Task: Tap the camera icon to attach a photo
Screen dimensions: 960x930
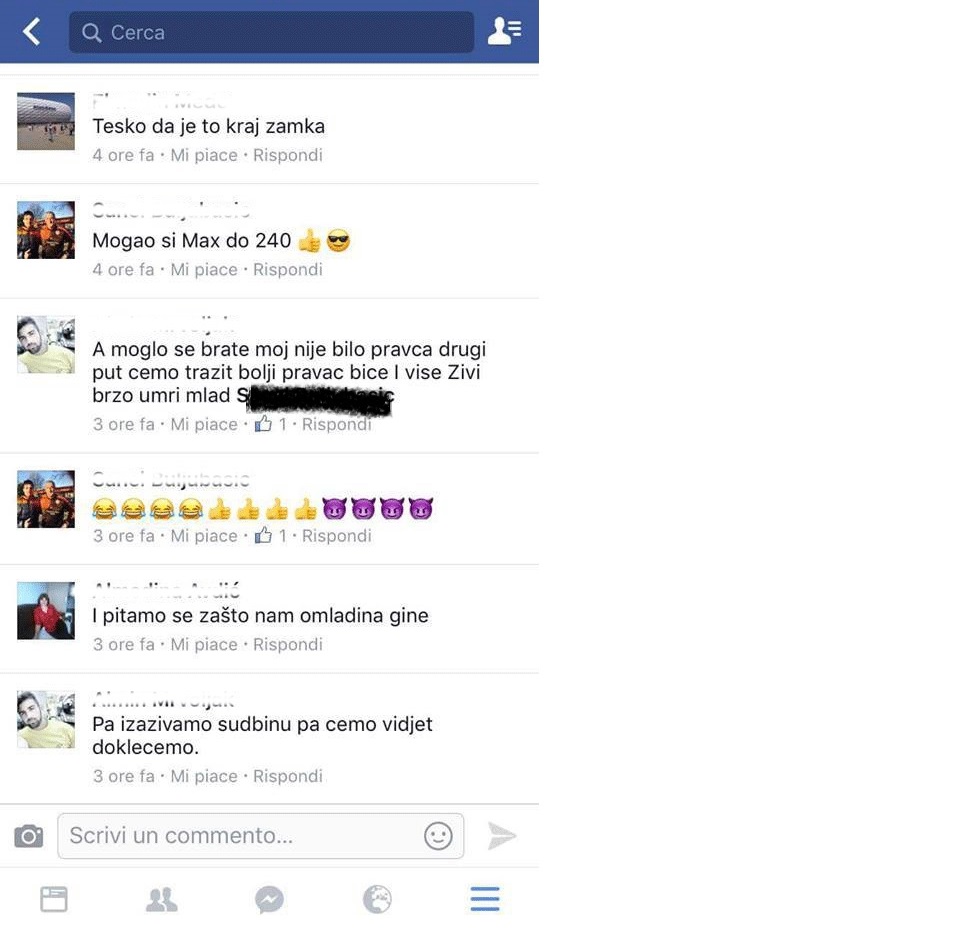Action: 29,836
